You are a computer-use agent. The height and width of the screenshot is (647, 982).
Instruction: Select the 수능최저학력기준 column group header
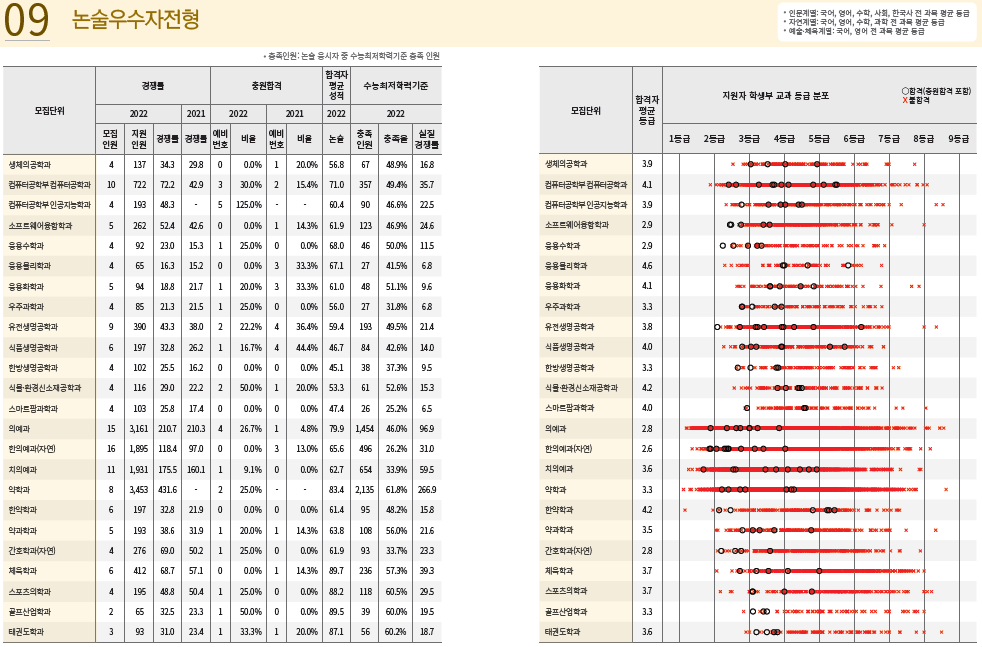396,86
